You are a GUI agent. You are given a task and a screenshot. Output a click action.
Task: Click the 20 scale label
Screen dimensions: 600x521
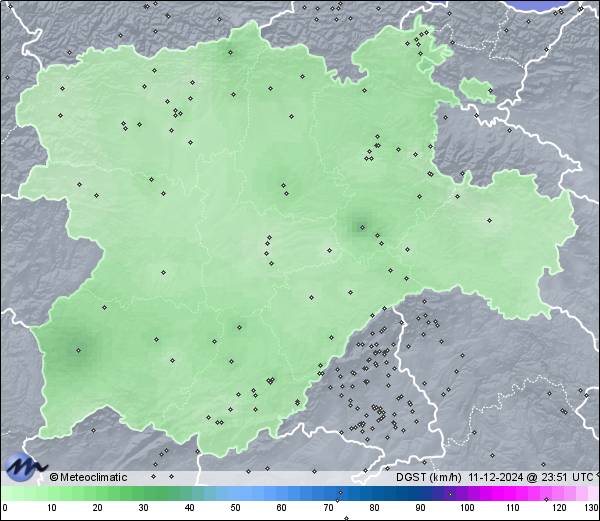tap(98, 508)
